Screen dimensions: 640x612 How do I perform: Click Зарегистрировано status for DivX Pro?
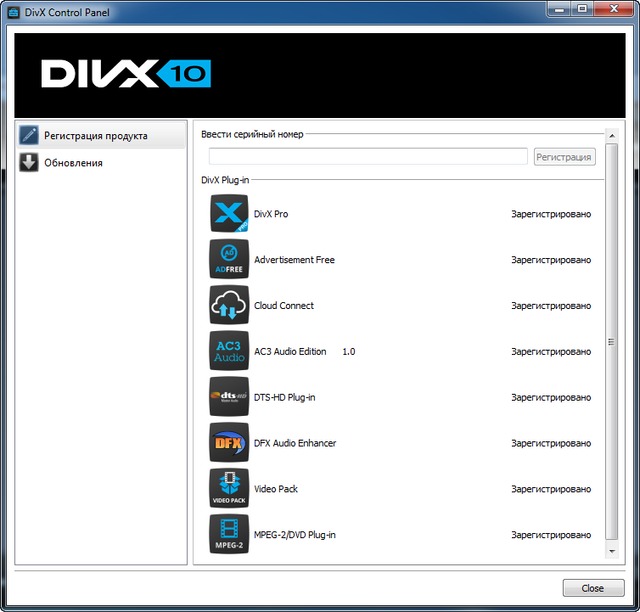pos(551,214)
